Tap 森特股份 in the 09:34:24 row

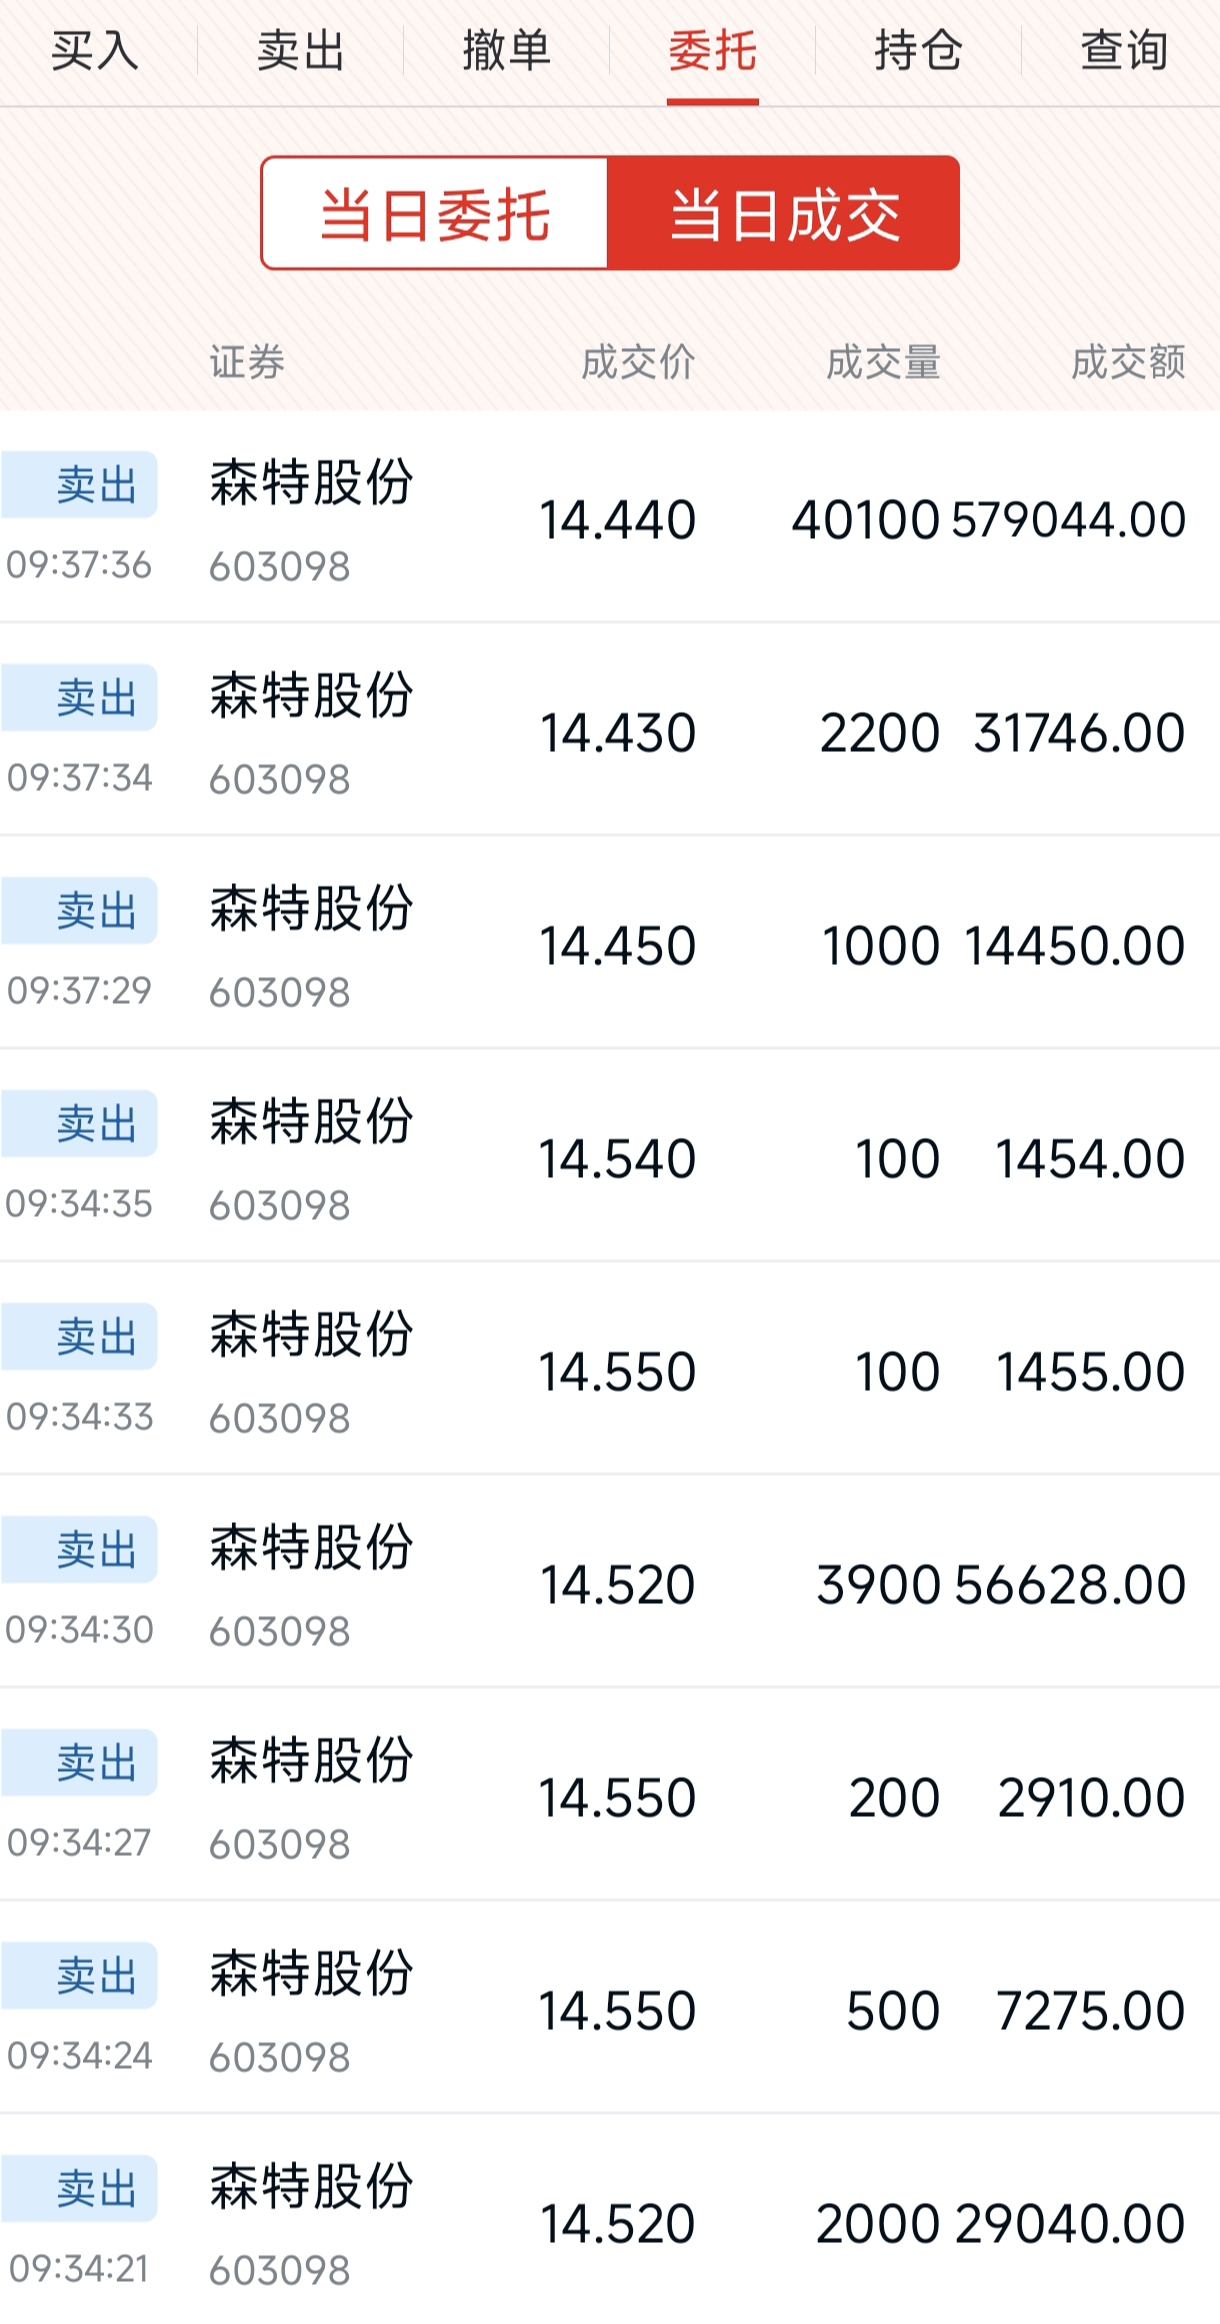(x=311, y=1972)
